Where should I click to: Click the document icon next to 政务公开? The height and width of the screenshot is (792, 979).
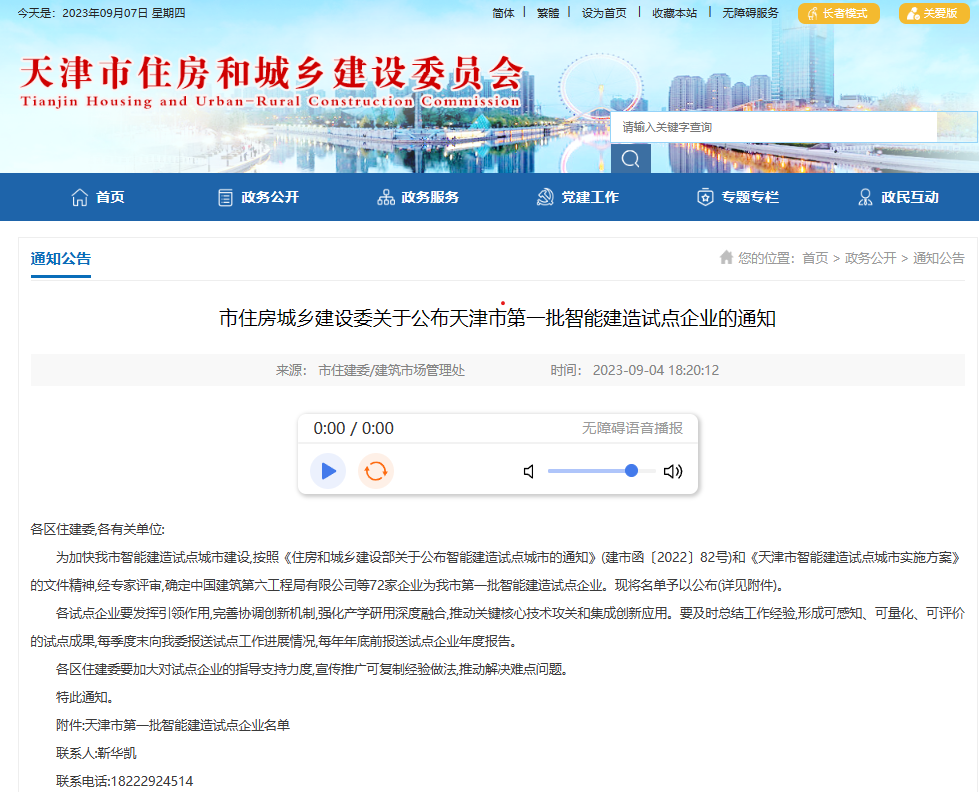tap(224, 196)
